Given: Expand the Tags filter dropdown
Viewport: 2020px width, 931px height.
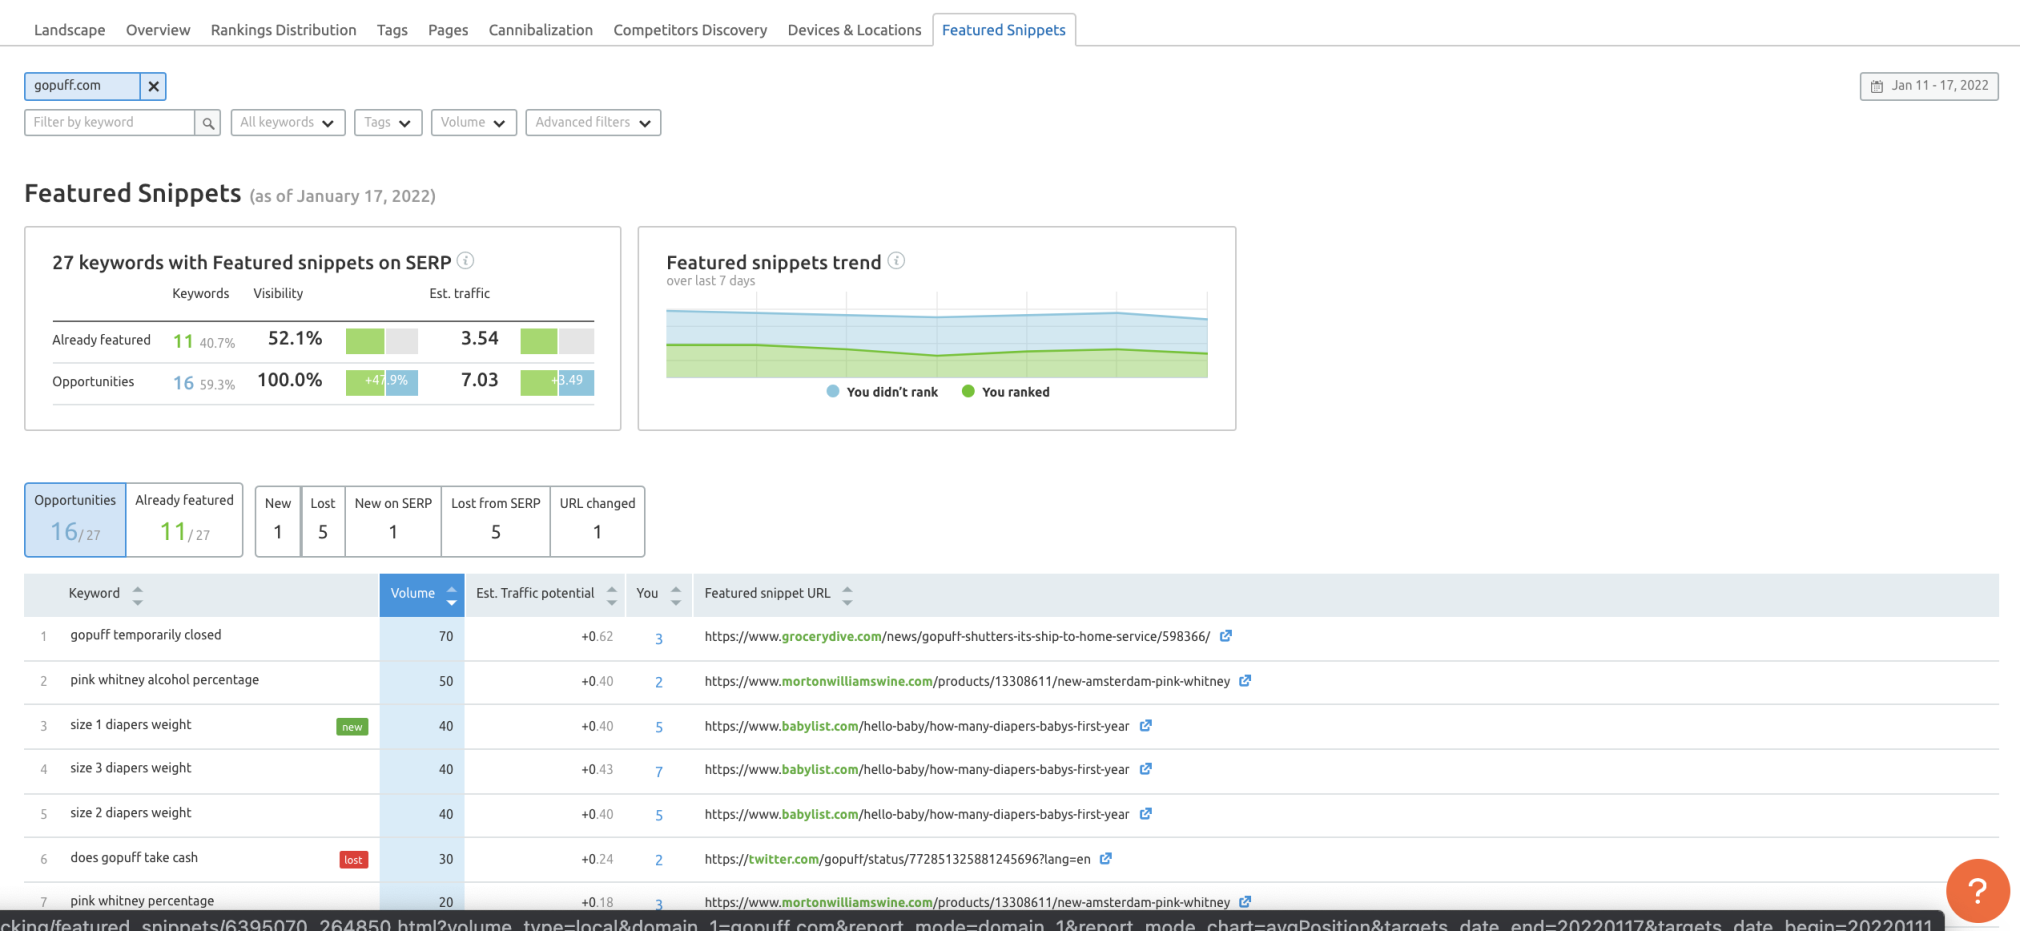Looking at the screenshot, I should click(388, 123).
